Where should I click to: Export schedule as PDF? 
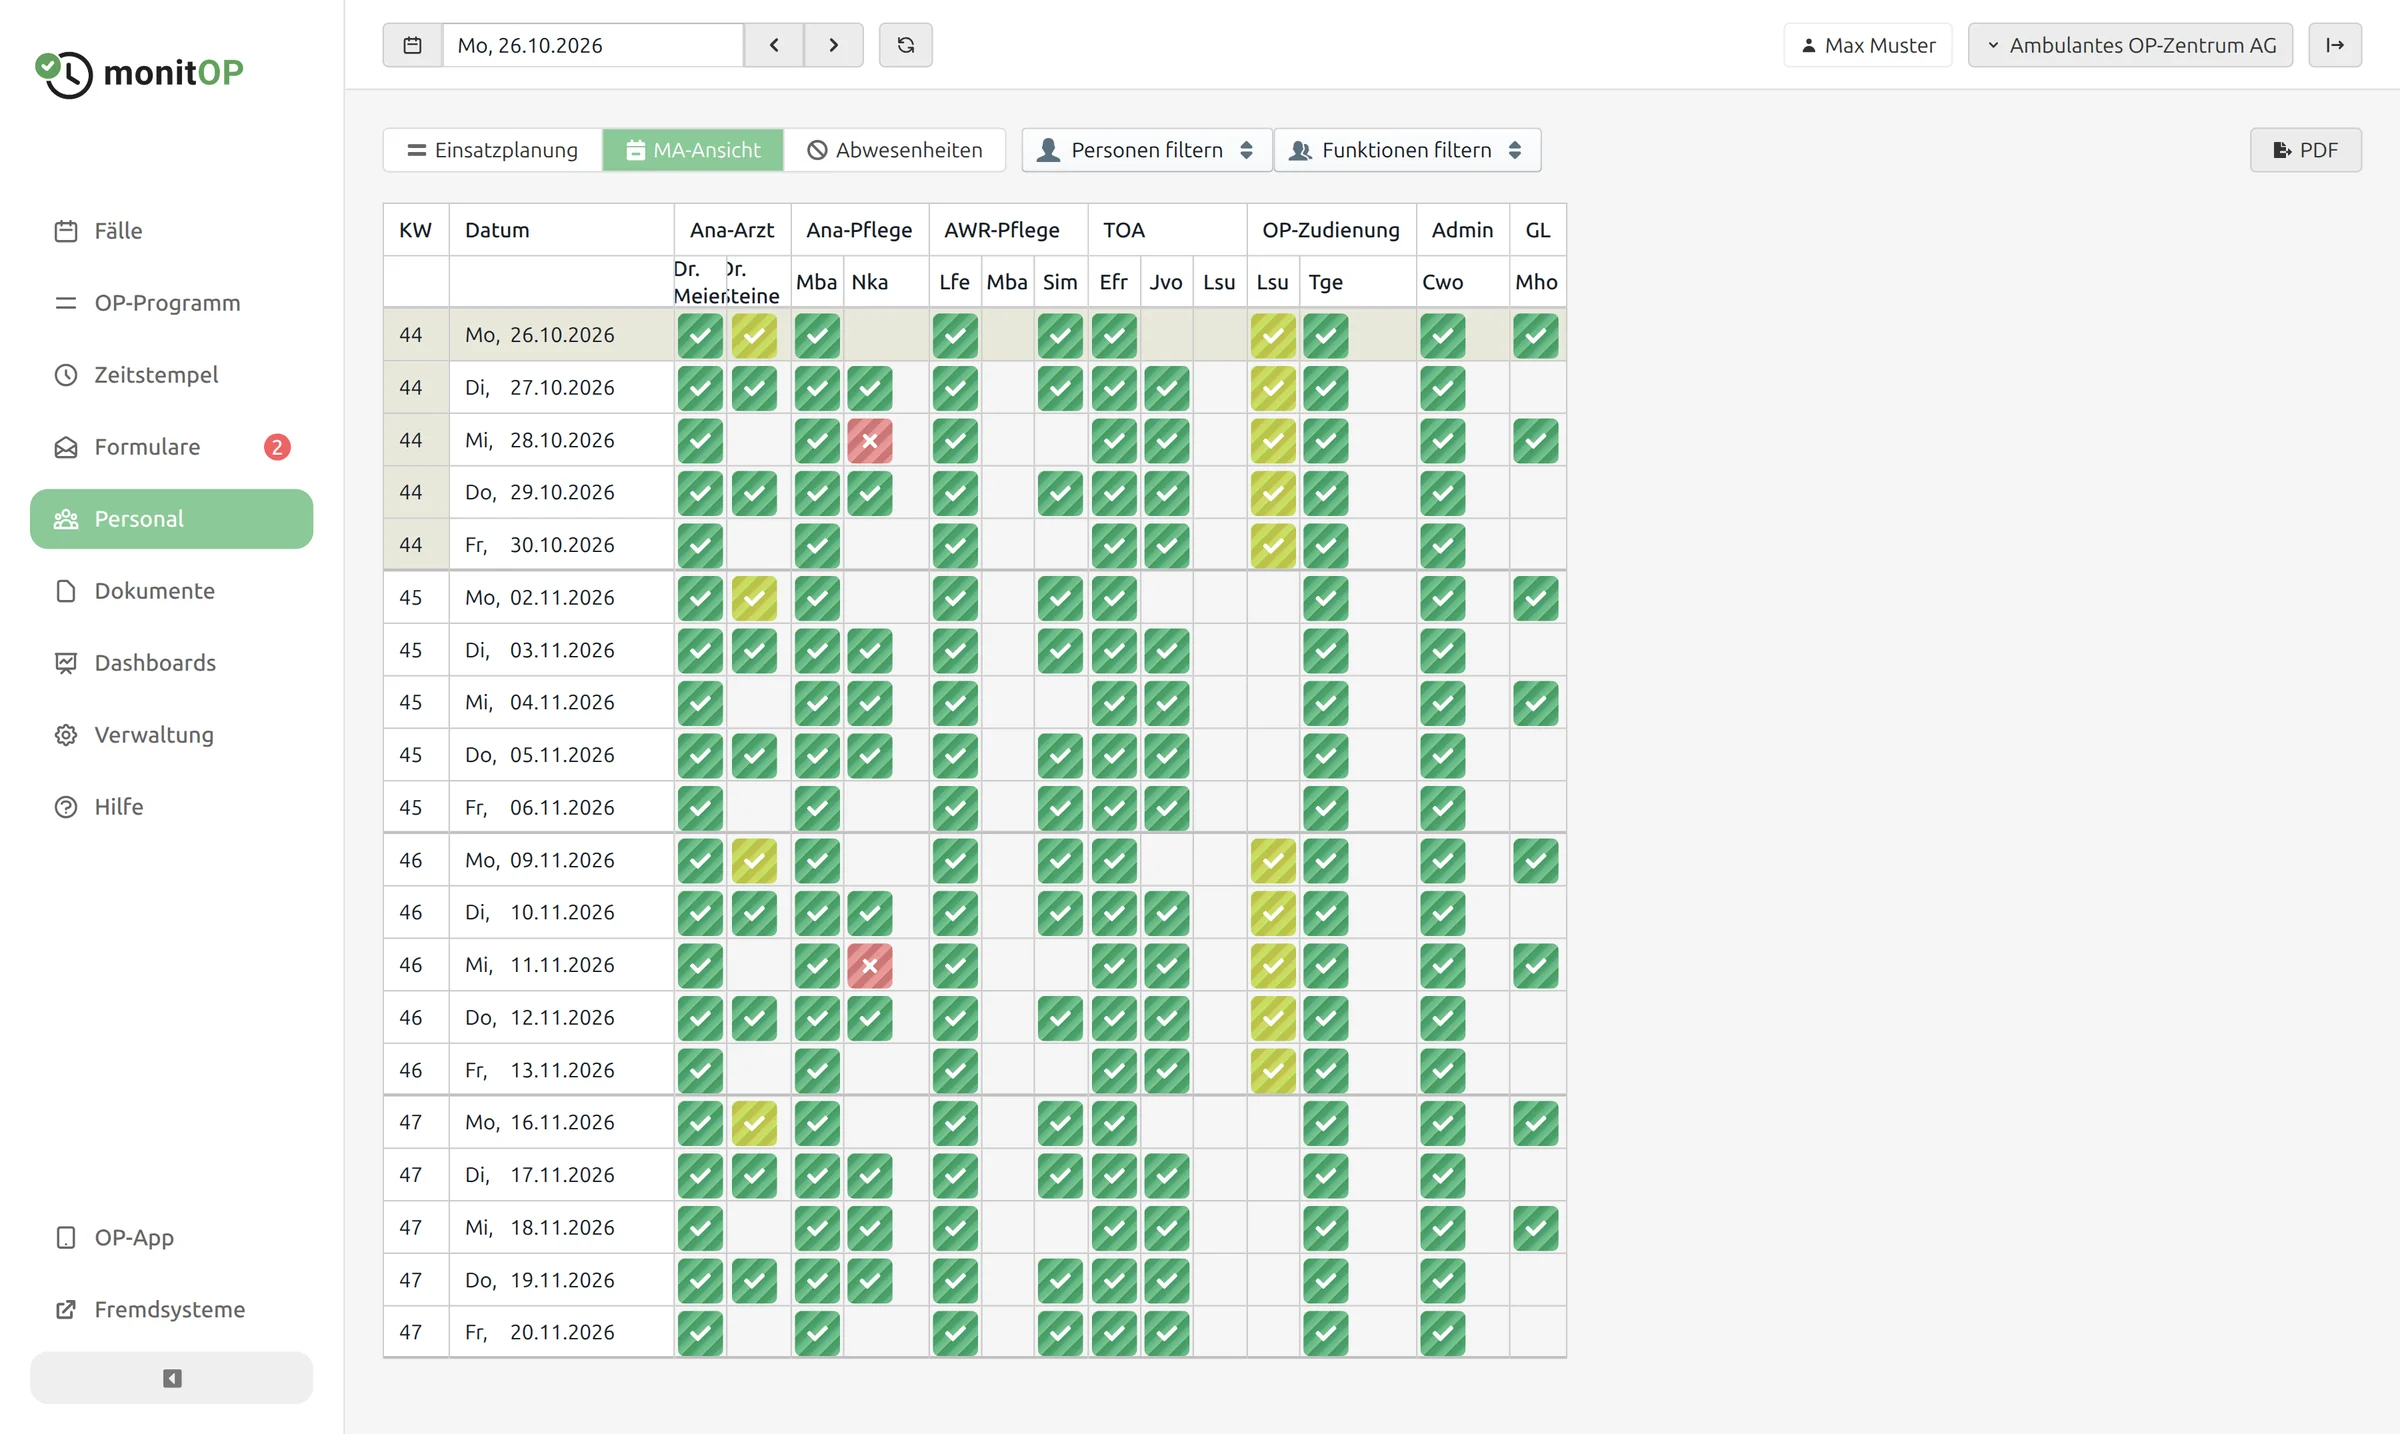point(2306,150)
